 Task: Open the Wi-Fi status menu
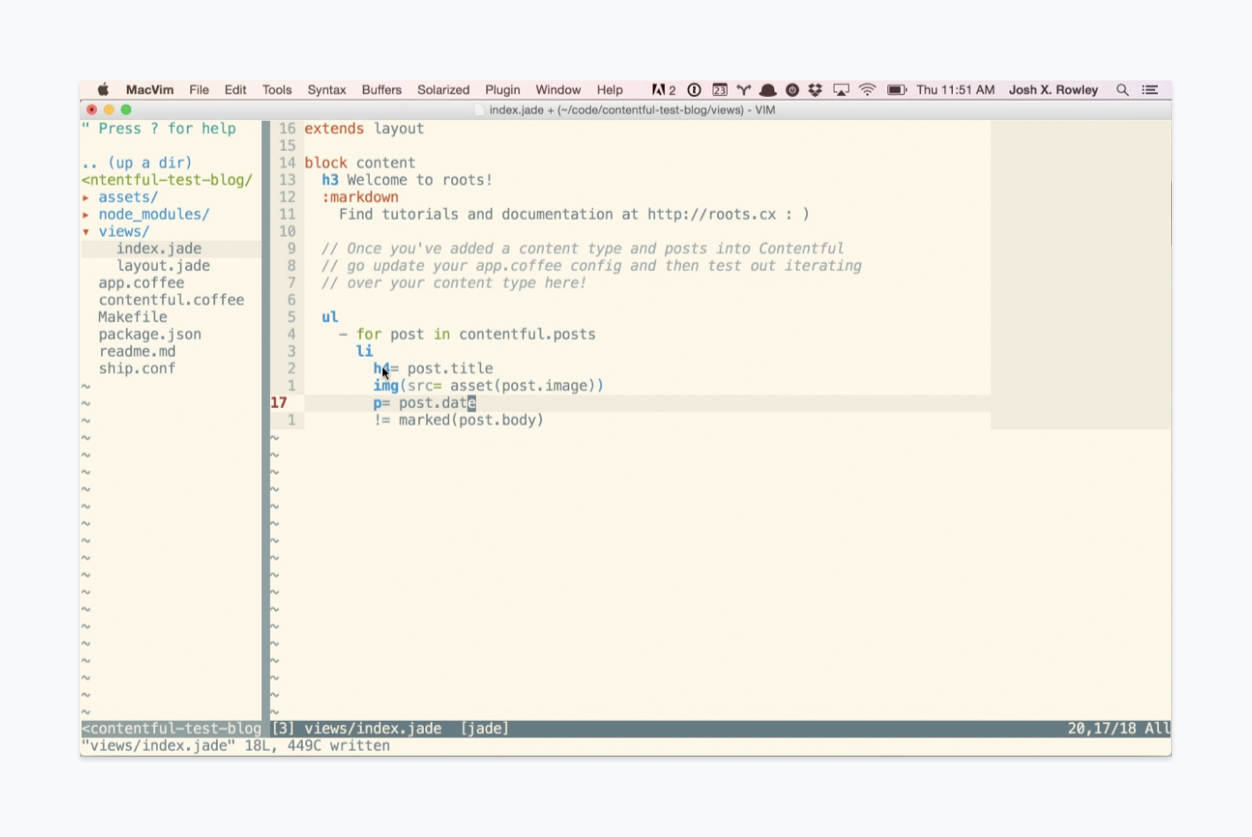coord(867,90)
